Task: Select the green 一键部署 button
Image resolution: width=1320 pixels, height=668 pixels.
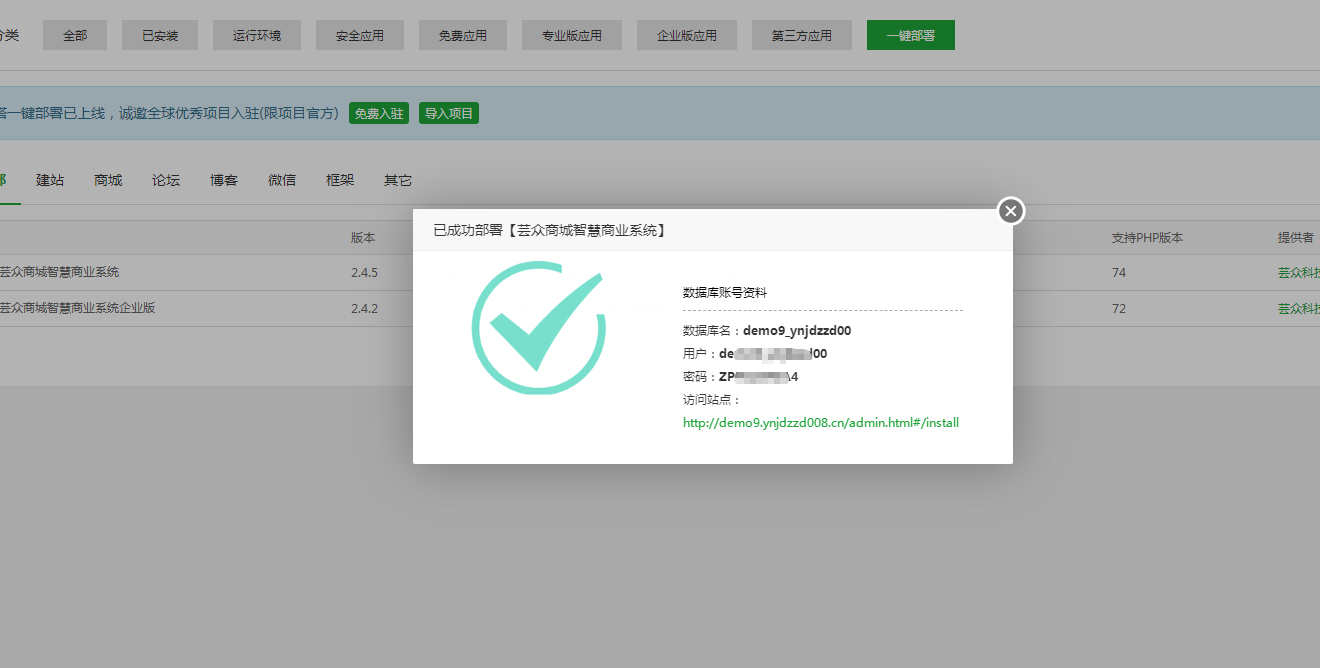Action: [x=911, y=35]
